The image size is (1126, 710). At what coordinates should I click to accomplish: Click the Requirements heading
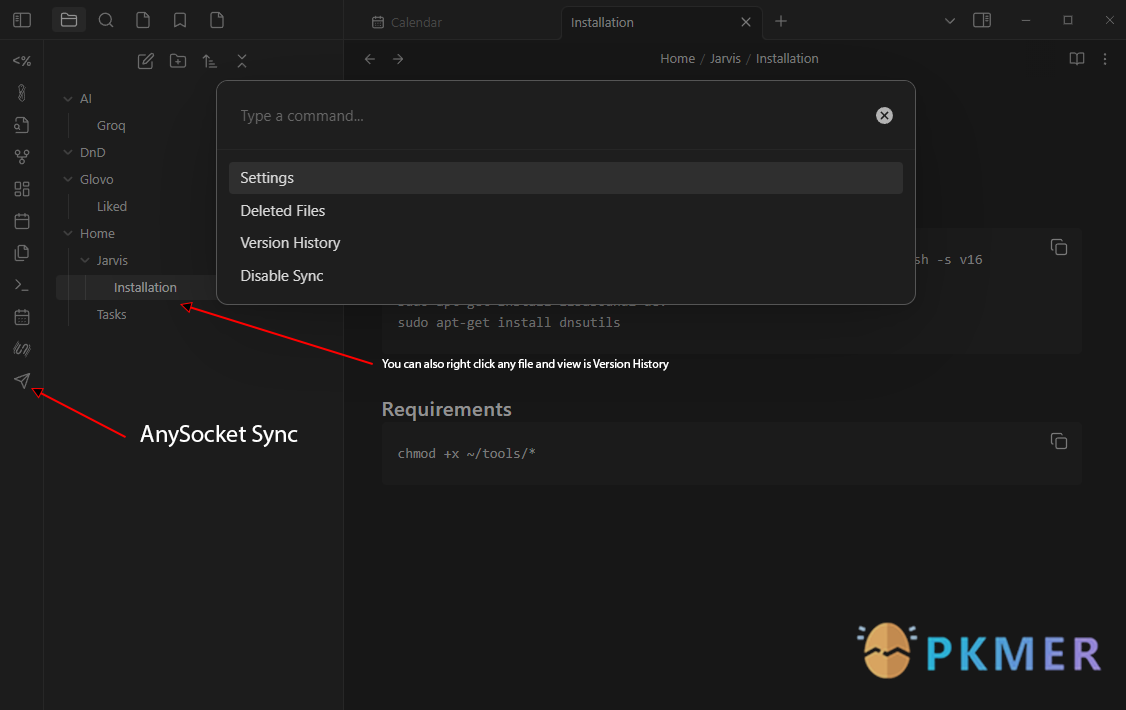point(447,409)
